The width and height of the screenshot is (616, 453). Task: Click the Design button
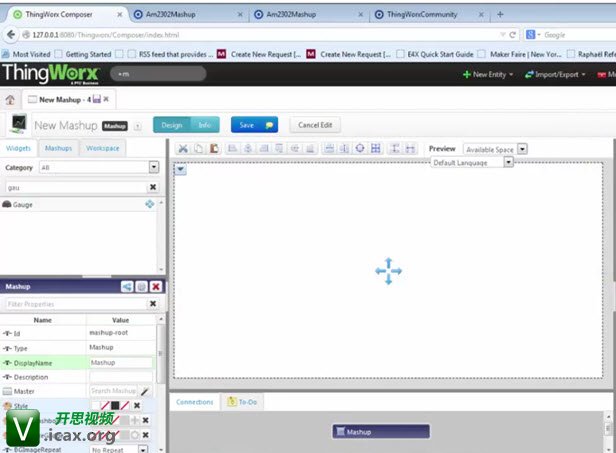[x=172, y=125]
